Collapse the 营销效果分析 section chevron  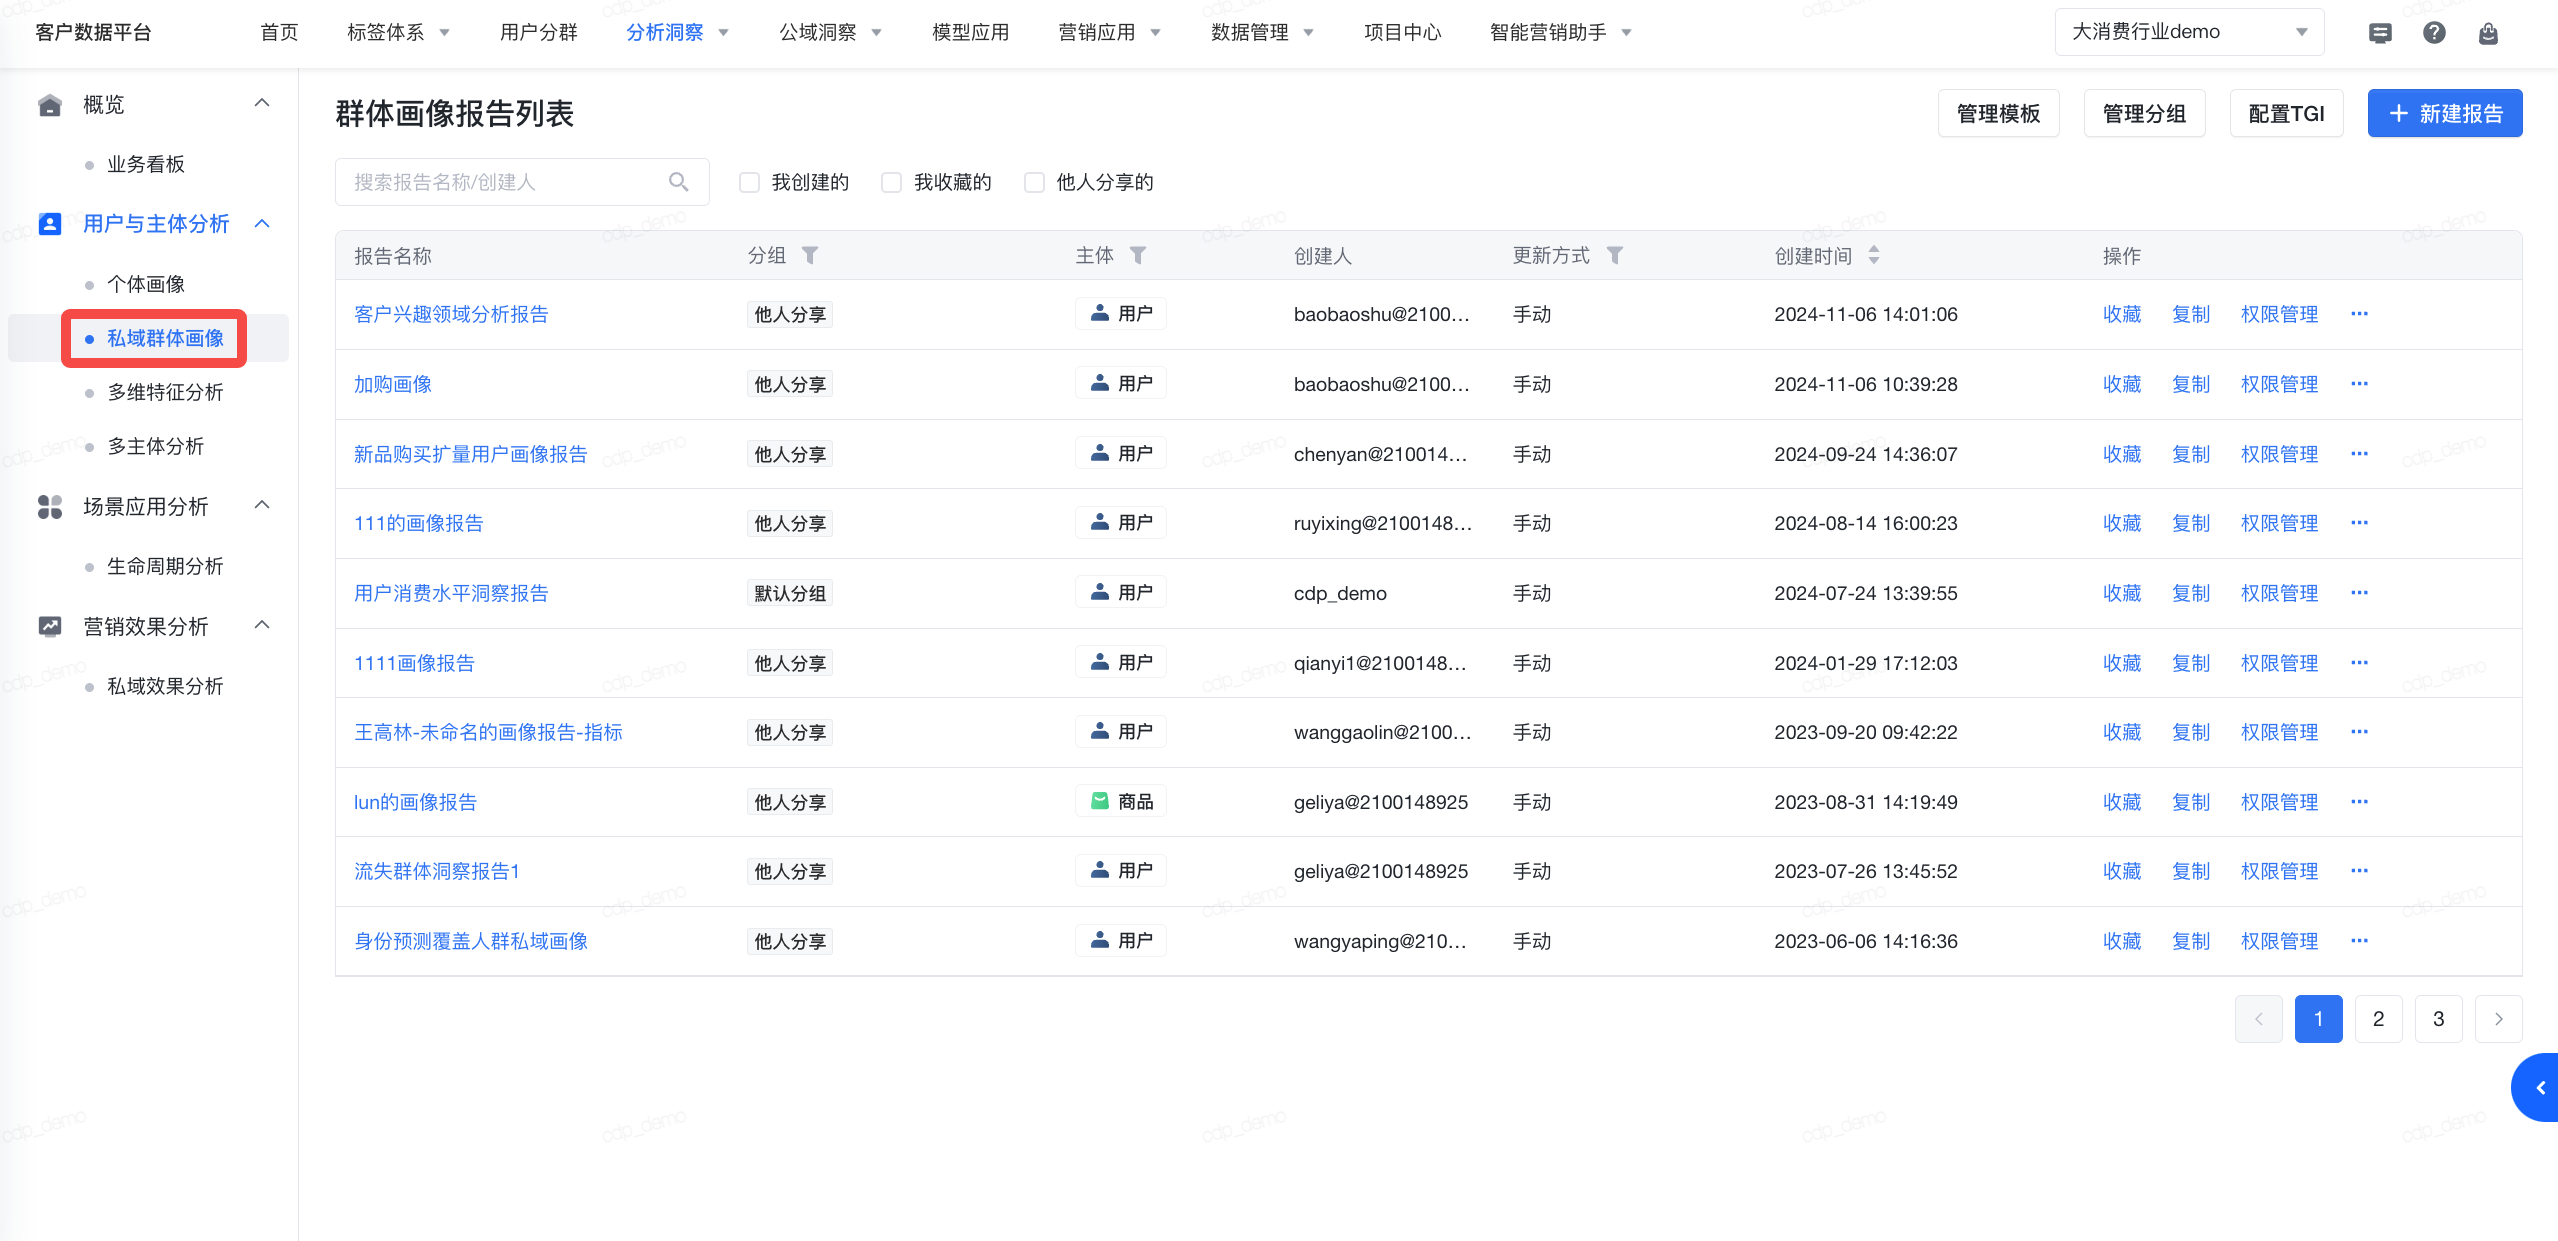click(262, 626)
